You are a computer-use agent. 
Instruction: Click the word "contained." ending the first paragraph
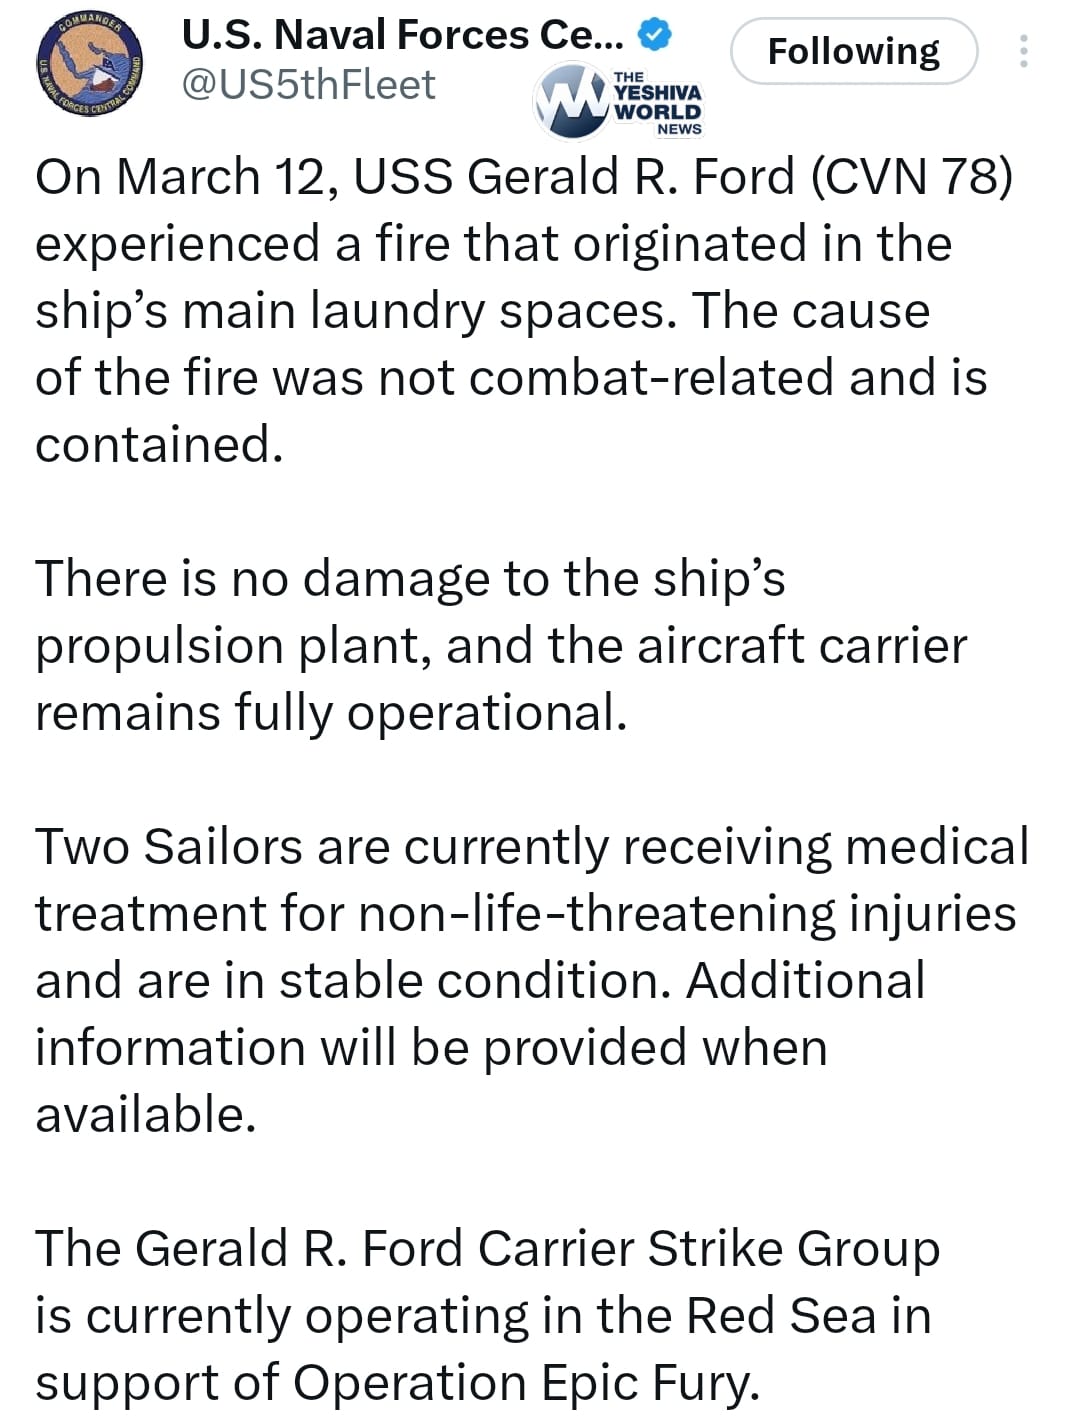click(159, 444)
